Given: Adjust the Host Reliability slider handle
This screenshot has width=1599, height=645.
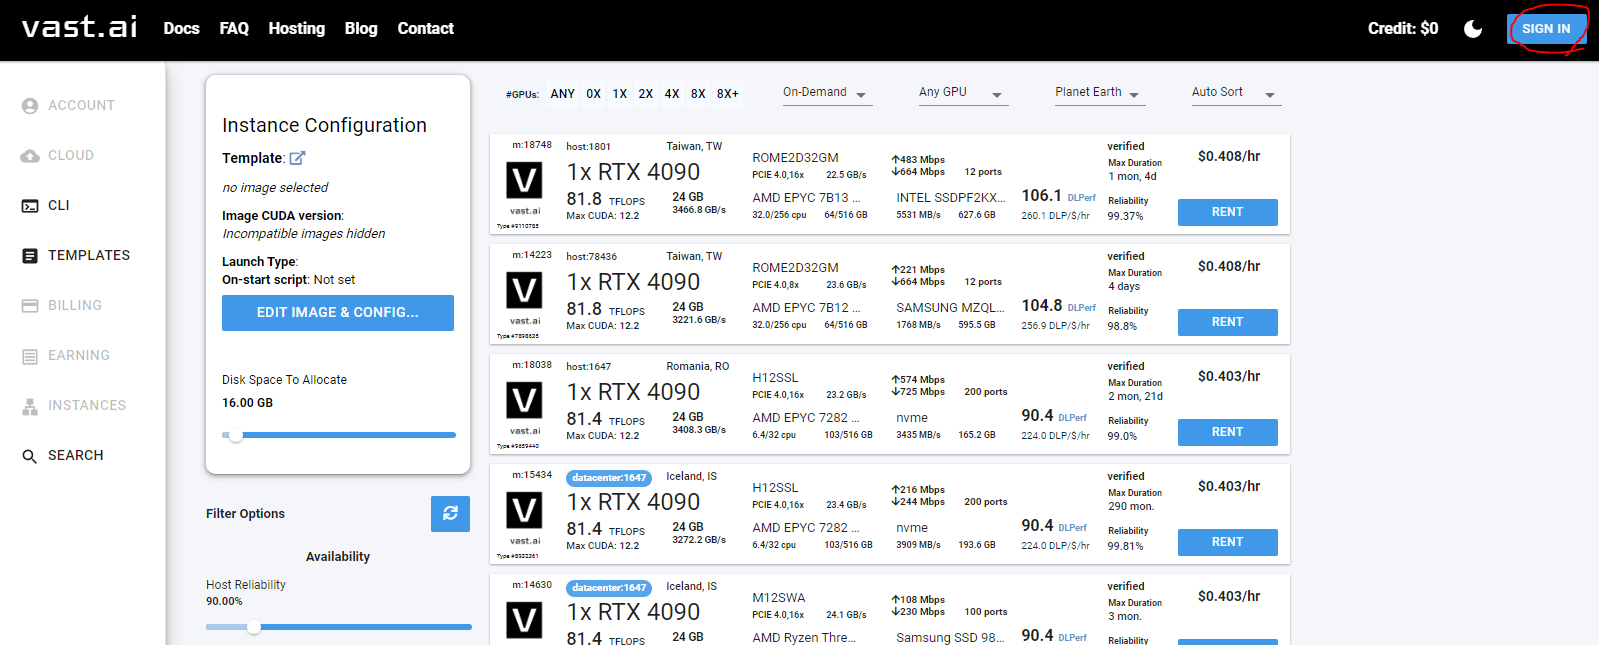Looking at the screenshot, I should pos(254,627).
